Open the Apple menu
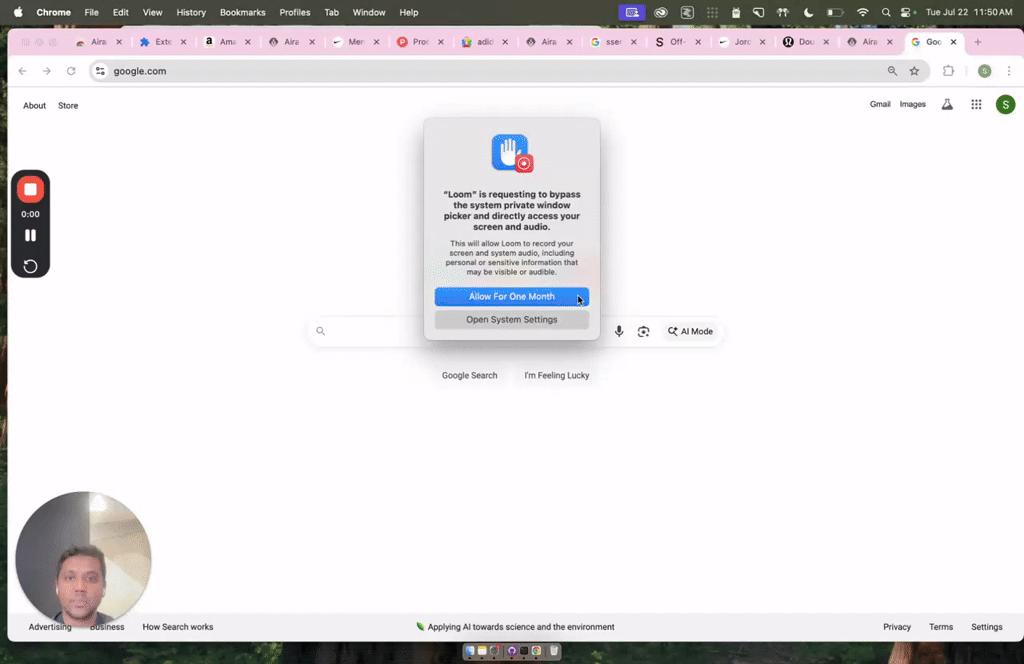The image size is (1024, 664). tap(18, 12)
